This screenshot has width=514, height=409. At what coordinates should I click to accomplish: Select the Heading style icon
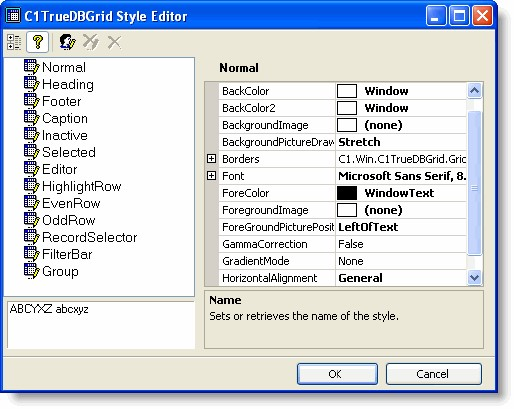click(x=31, y=84)
